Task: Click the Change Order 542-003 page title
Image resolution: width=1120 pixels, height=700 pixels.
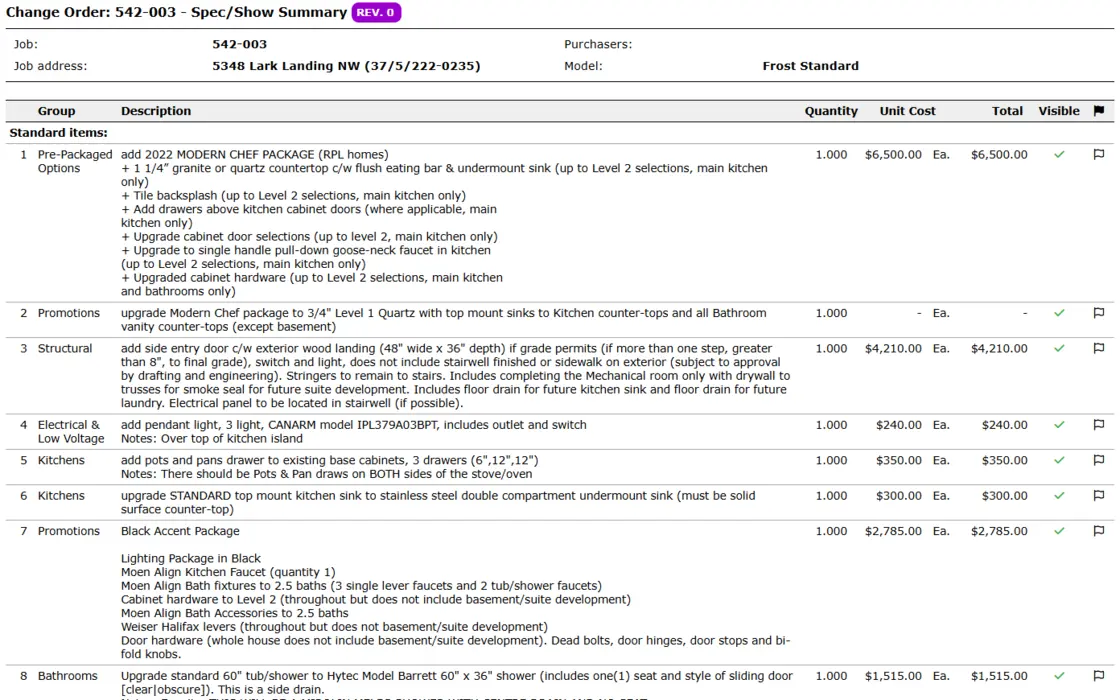Action: coord(176,12)
